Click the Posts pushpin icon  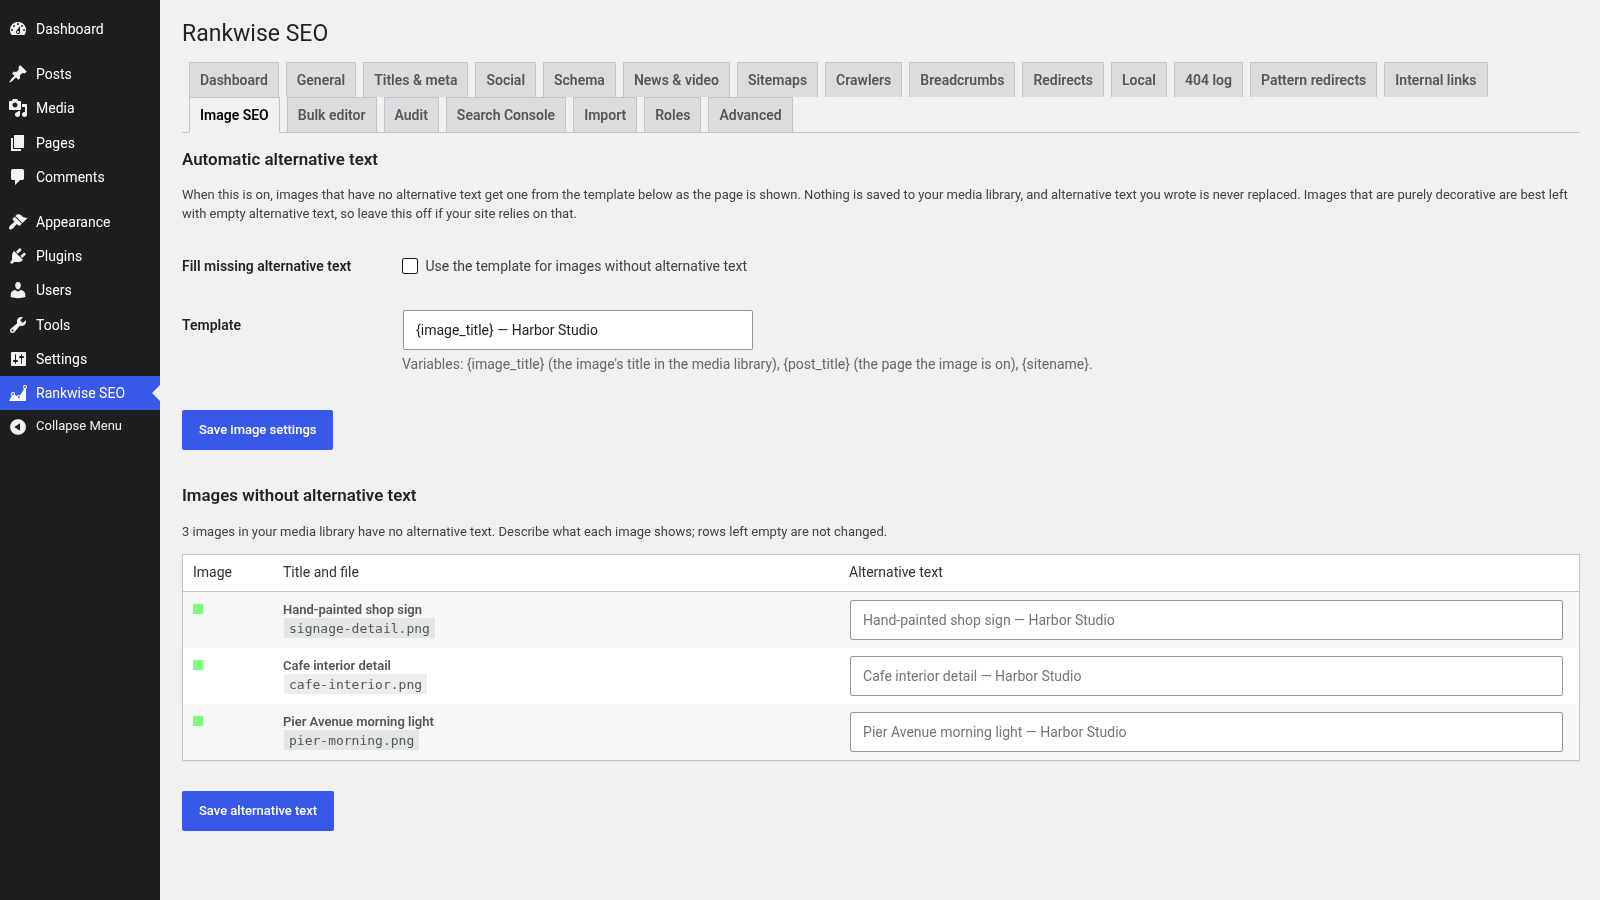tap(18, 74)
